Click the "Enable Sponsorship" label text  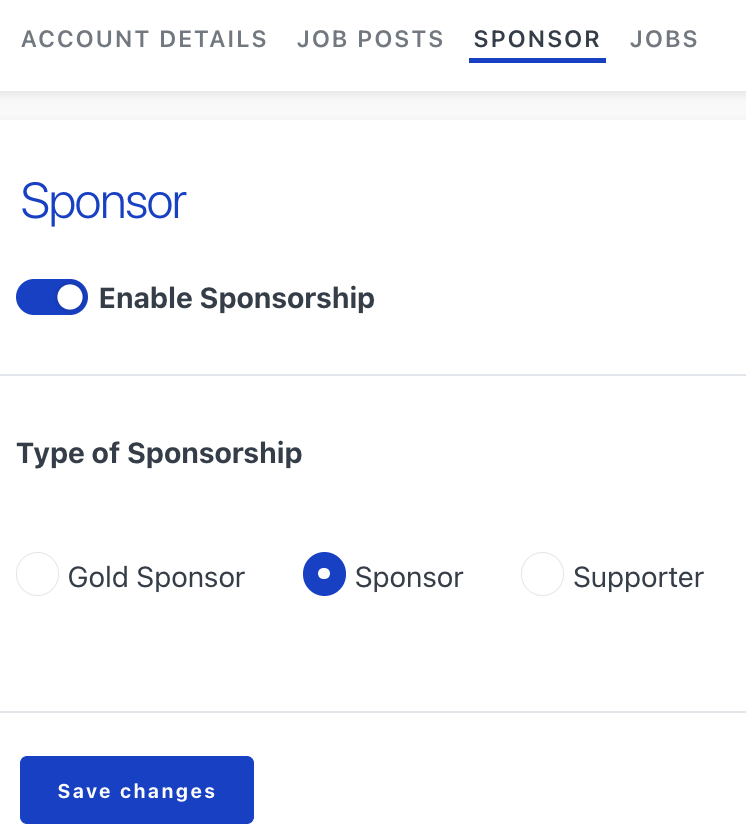237,298
